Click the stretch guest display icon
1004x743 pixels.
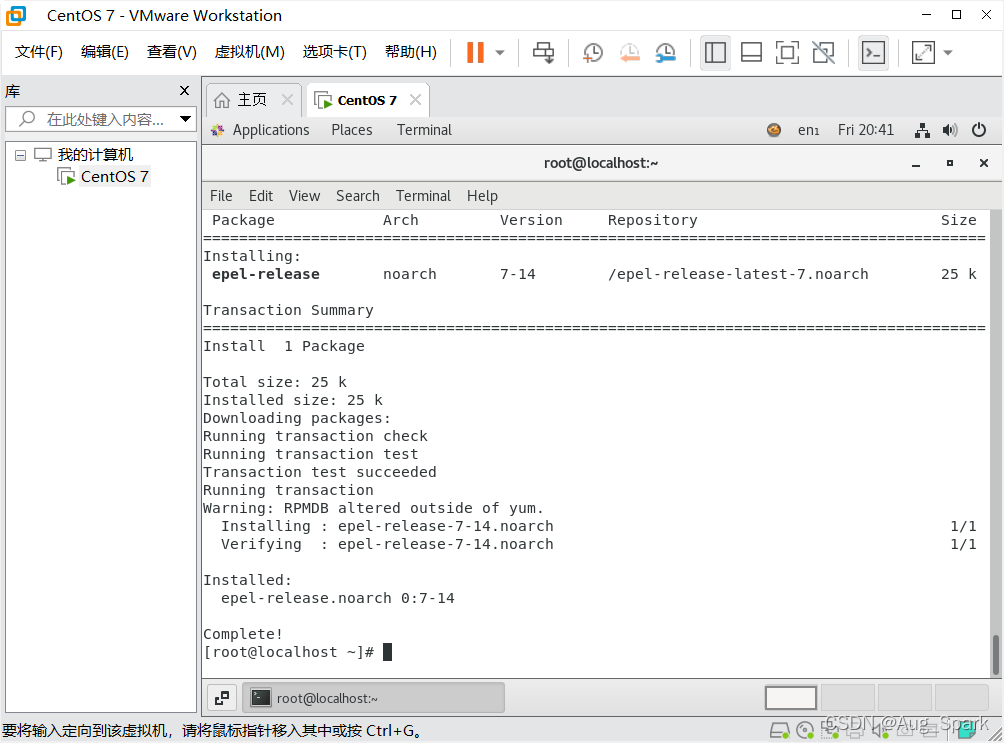[x=923, y=53]
